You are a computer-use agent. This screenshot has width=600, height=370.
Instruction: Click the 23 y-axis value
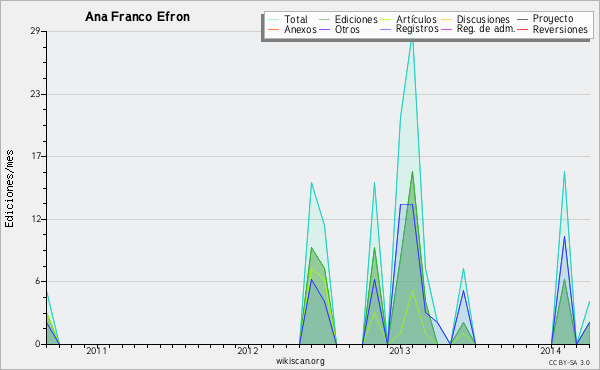35,94
